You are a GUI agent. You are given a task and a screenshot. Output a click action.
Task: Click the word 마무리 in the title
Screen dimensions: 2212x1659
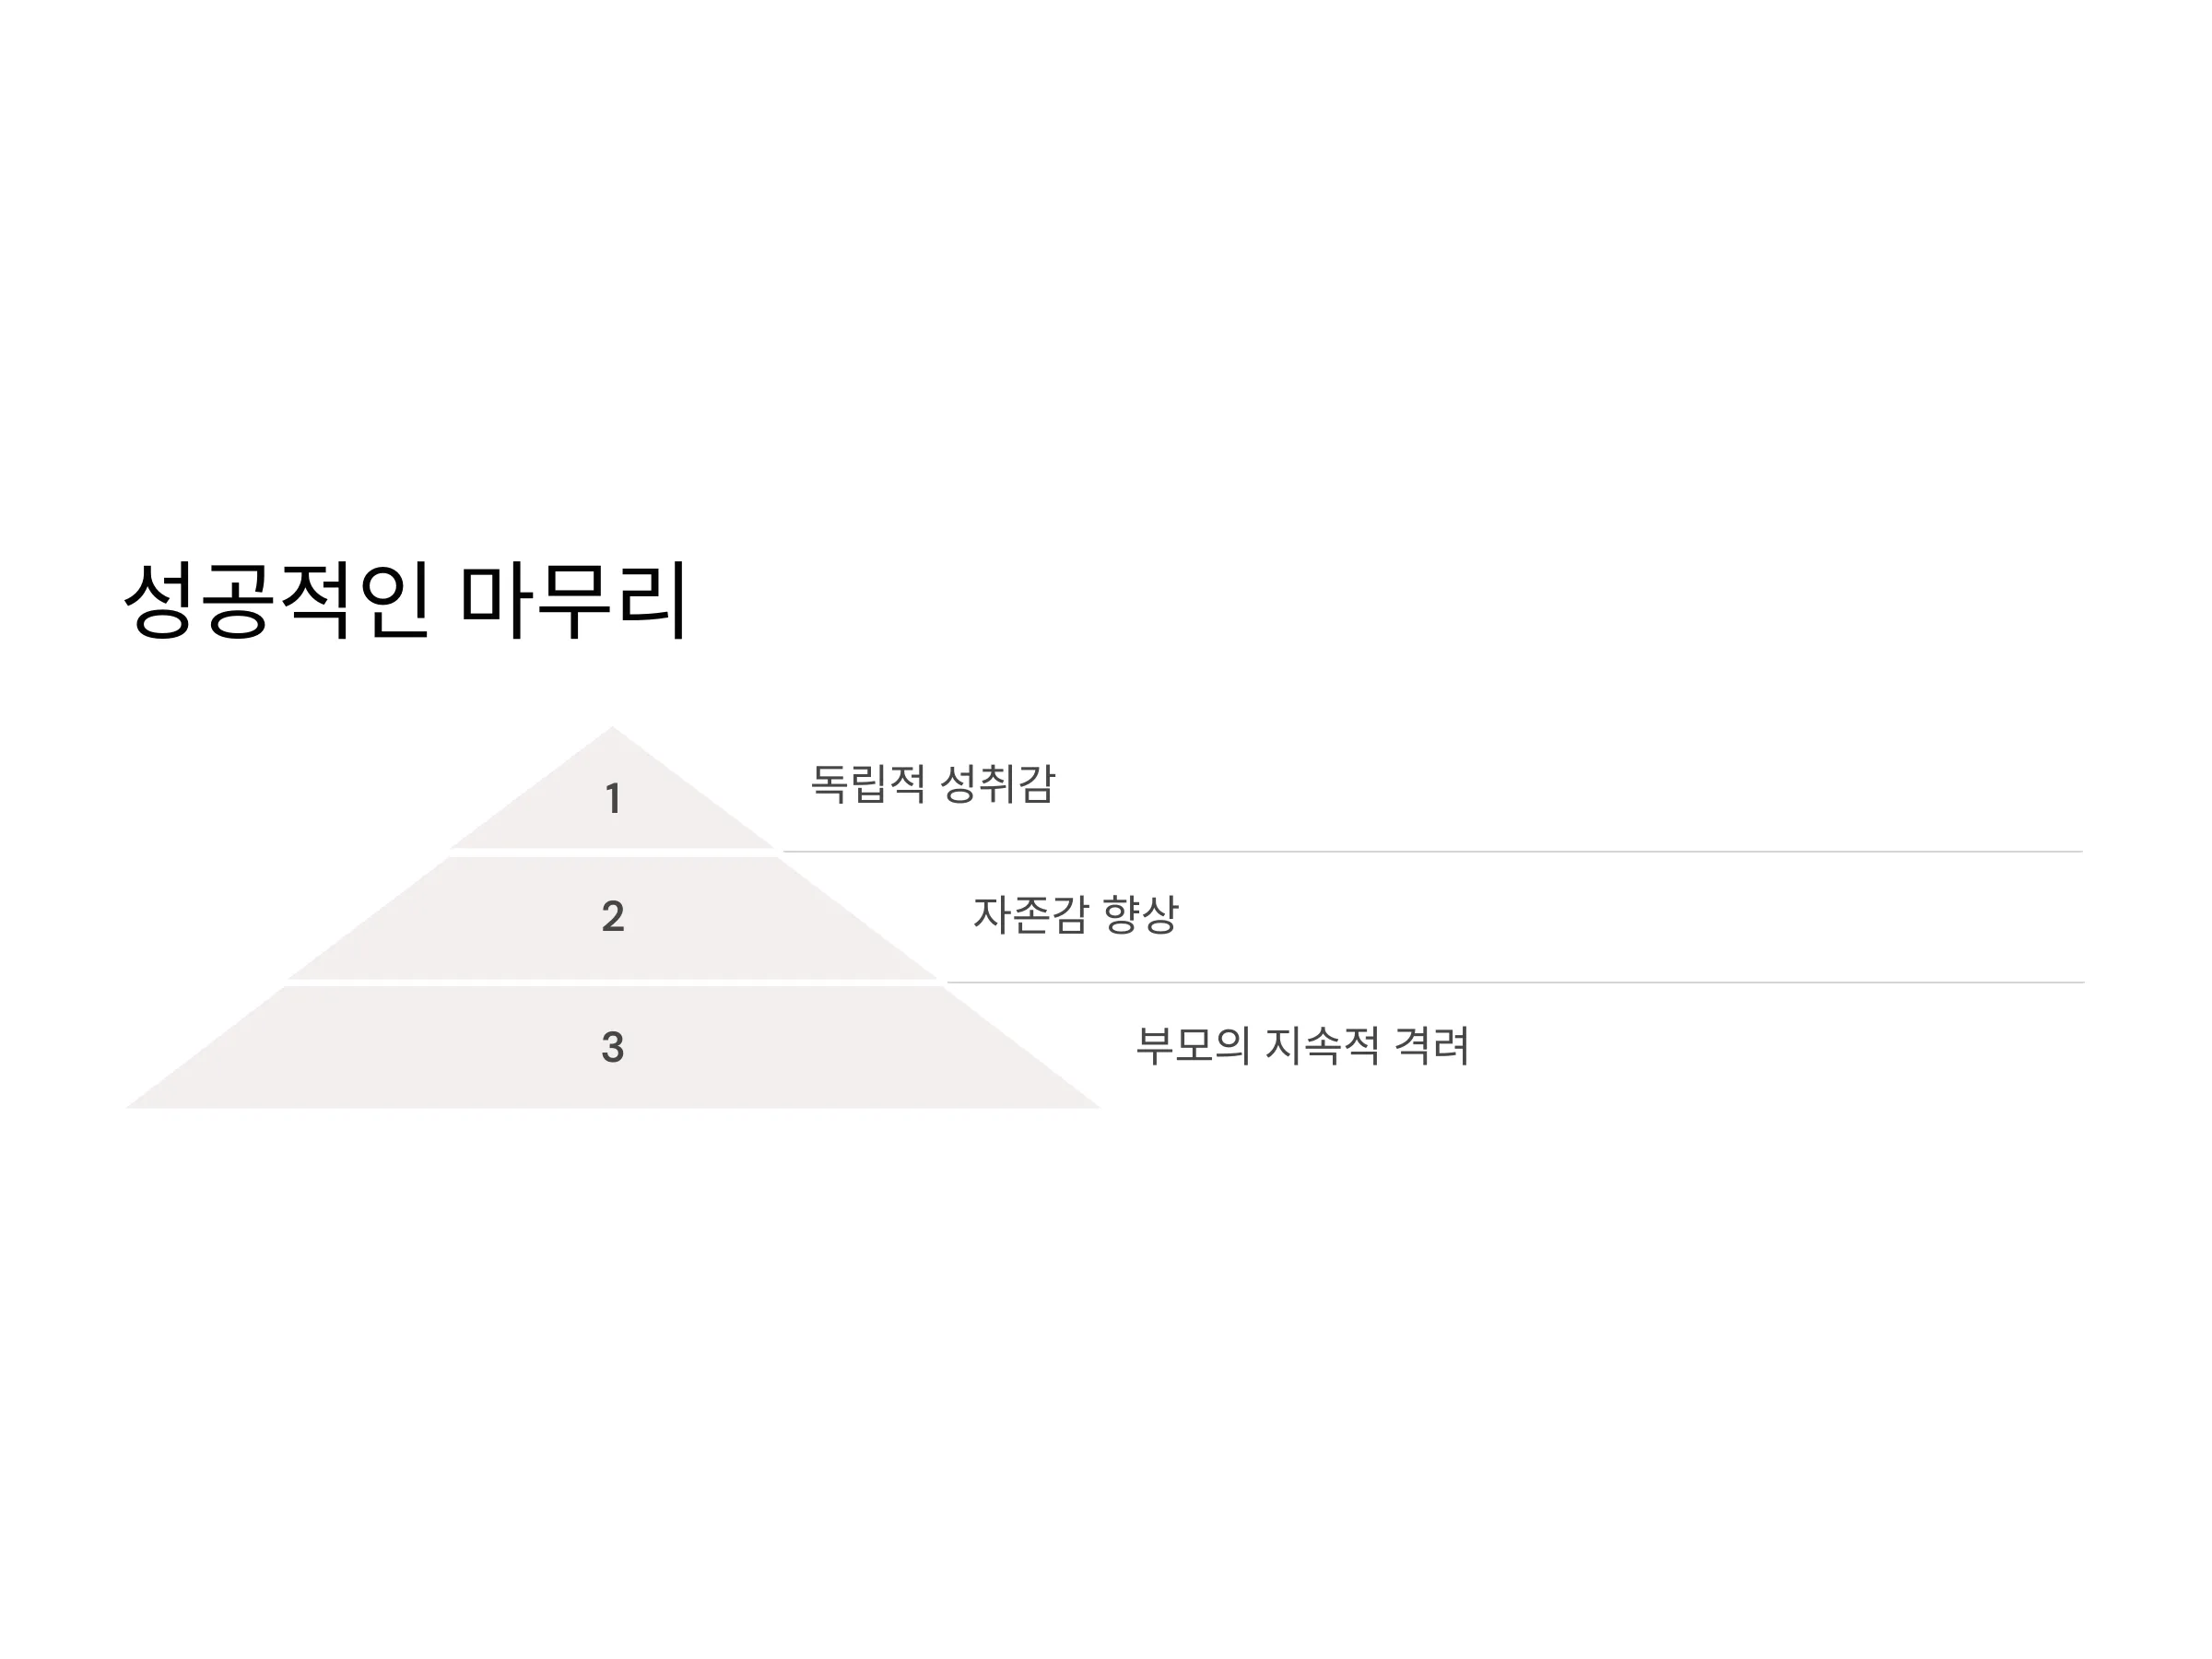[574, 600]
